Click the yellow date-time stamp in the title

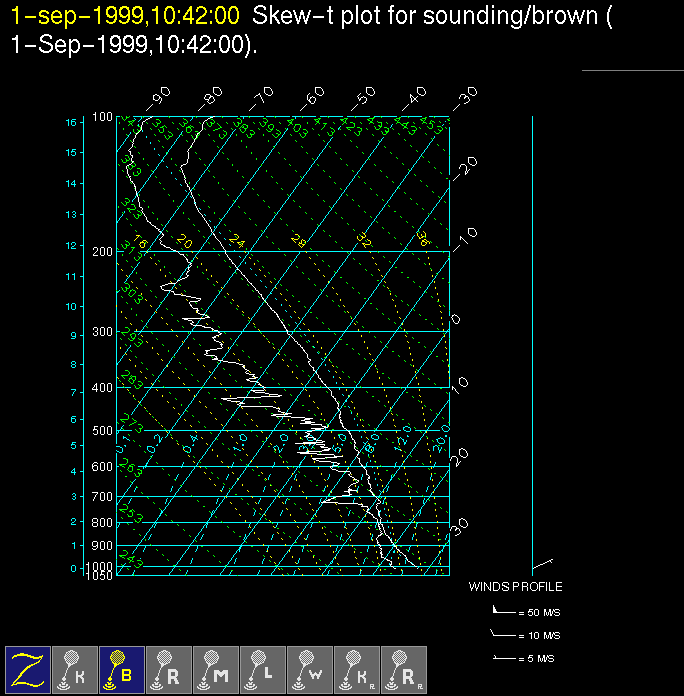coord(125,16)
